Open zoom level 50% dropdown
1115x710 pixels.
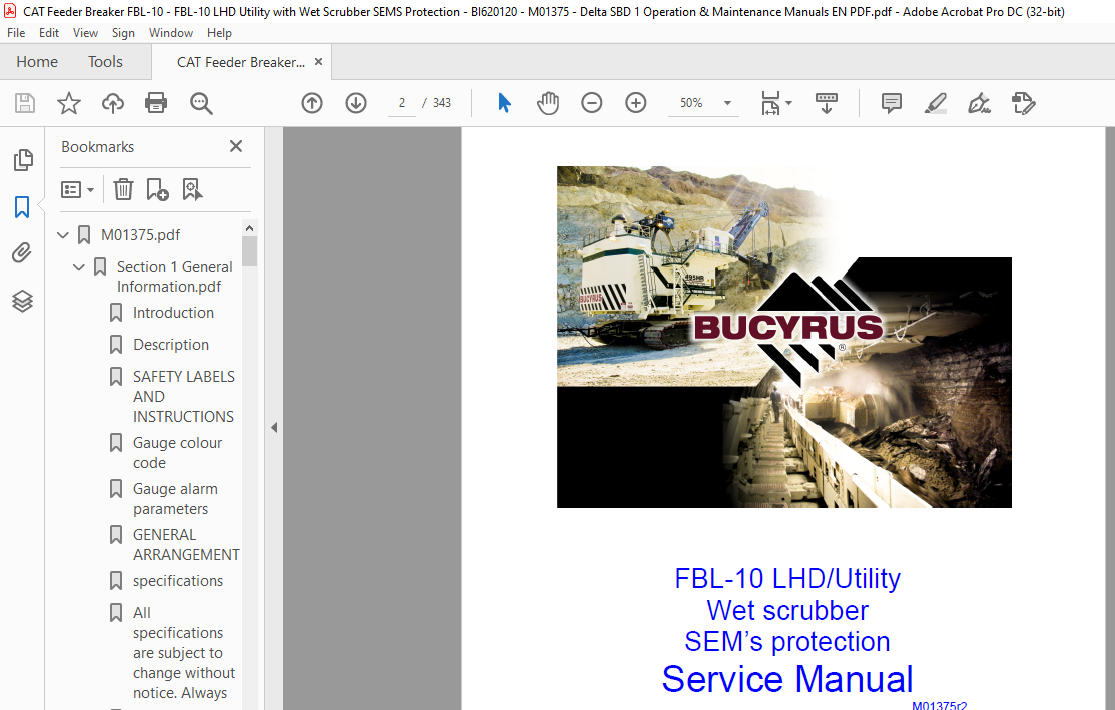coord(727,103)
